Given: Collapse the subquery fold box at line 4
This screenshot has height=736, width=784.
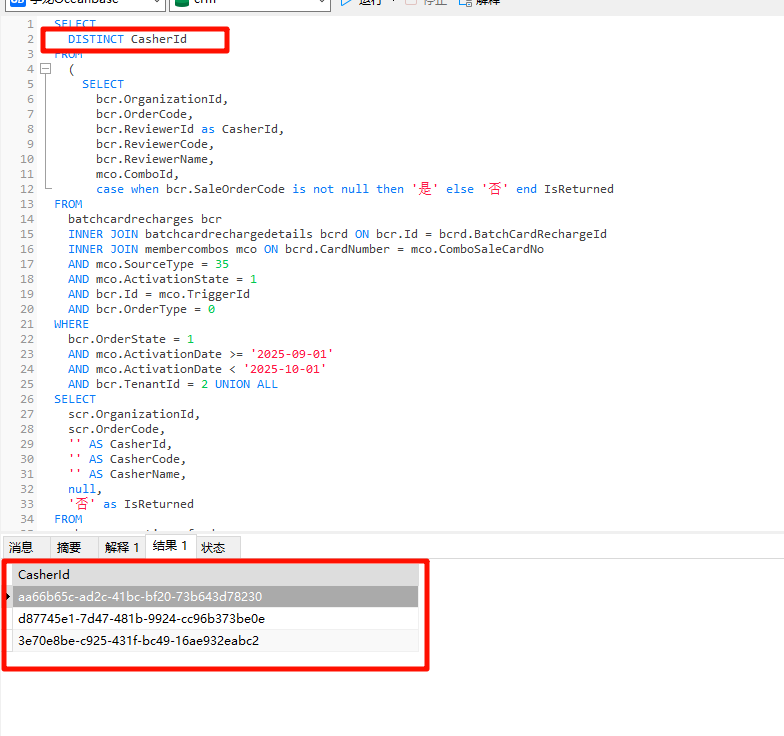Looking at the screenshot, I should pos(45,69).
